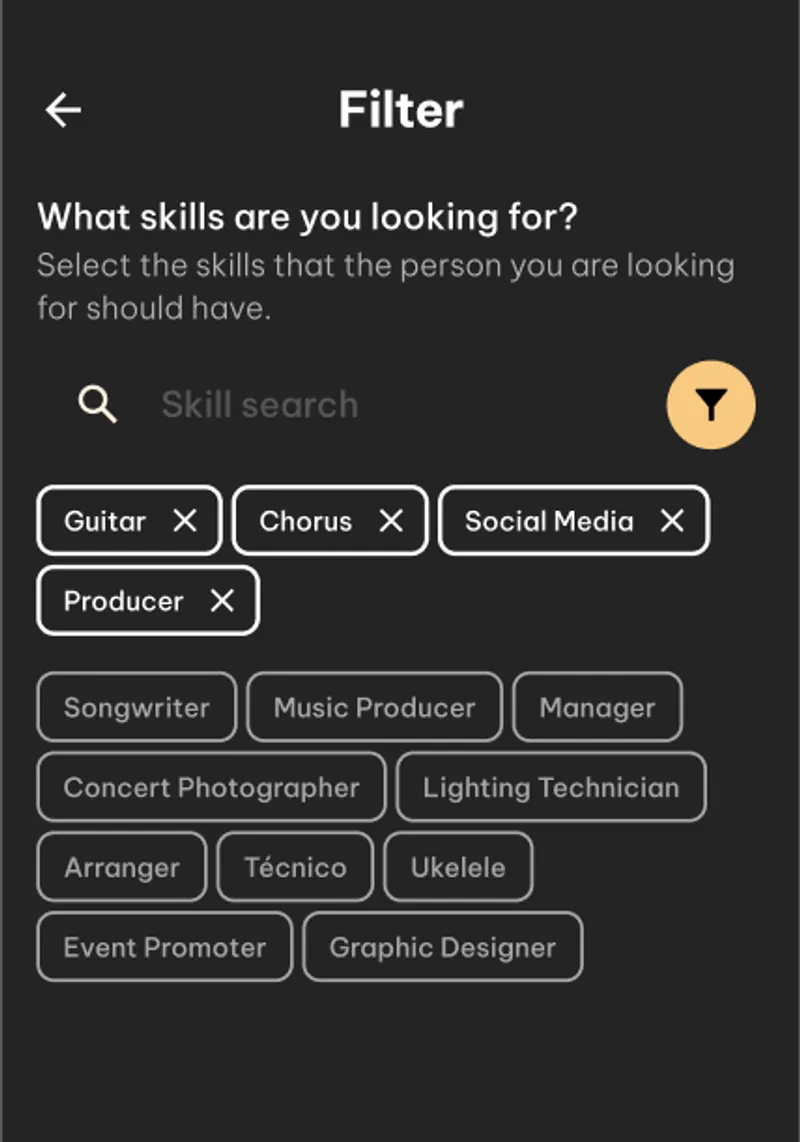This screenshot has width=800, height=1142.
Task: Remove the Producer skill chip
Action: (x=222, y=601)
